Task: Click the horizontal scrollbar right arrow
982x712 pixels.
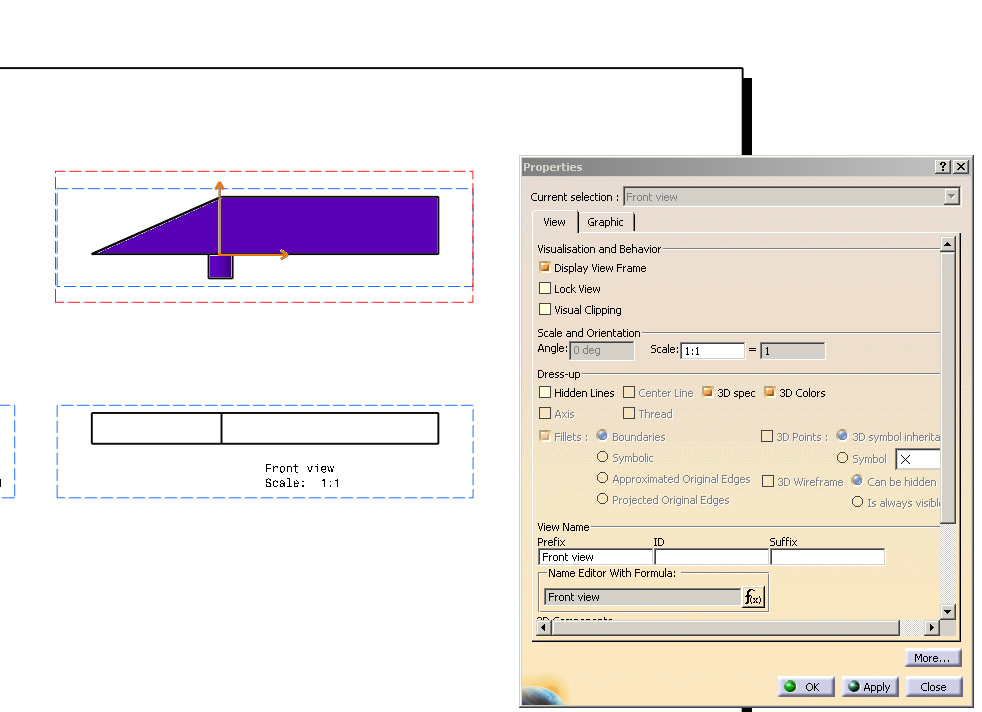Action: pyautogui.click(x=932, y=627)
